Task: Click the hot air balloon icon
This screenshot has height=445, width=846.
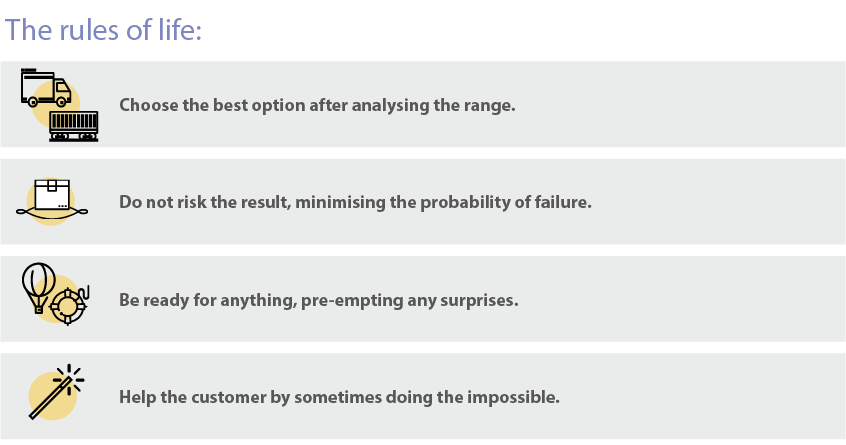Action: click(38, 288)
